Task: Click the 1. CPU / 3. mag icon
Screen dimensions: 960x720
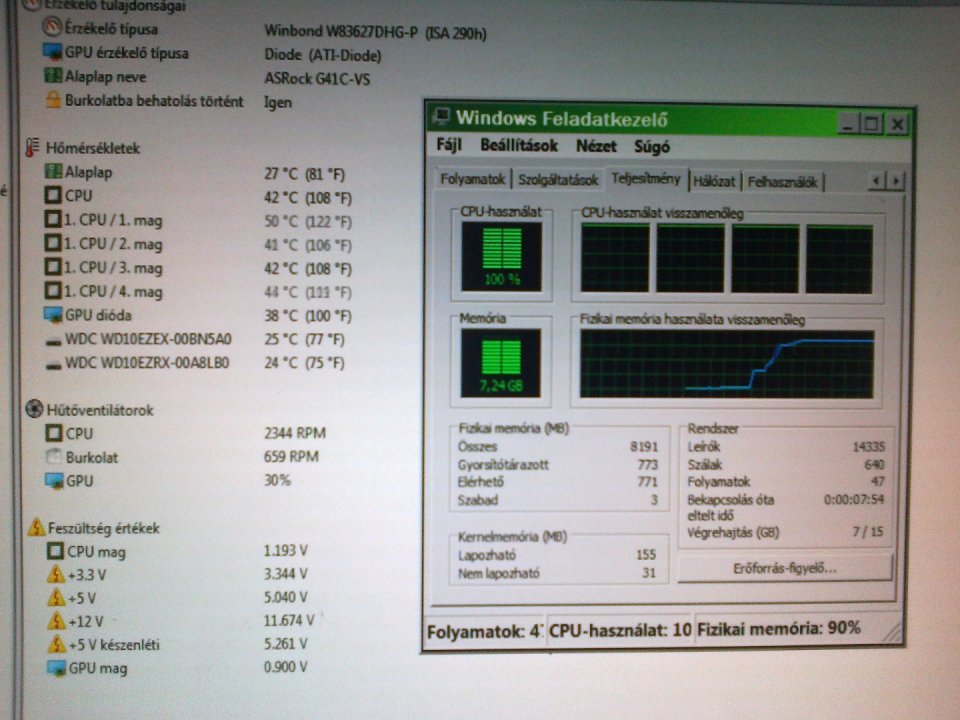Action: pyautogui.click(x=53, y=267)
